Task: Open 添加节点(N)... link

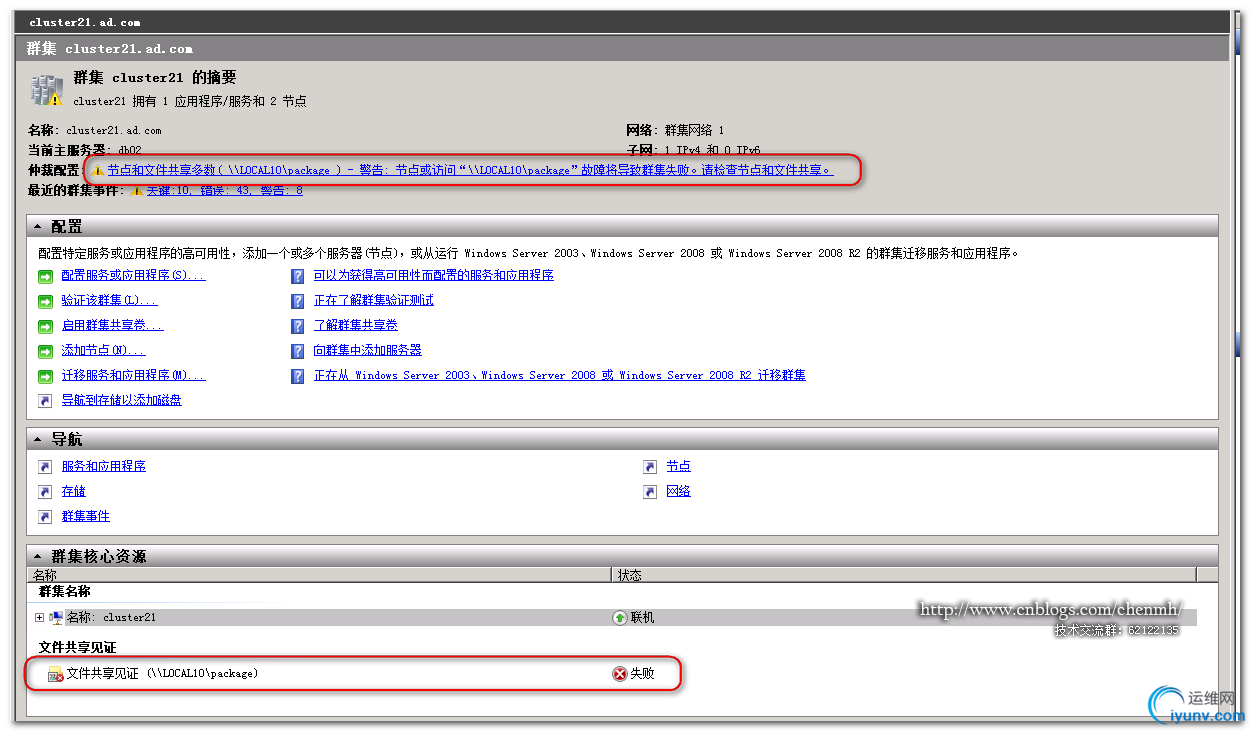Action: [x=103, y=350]
